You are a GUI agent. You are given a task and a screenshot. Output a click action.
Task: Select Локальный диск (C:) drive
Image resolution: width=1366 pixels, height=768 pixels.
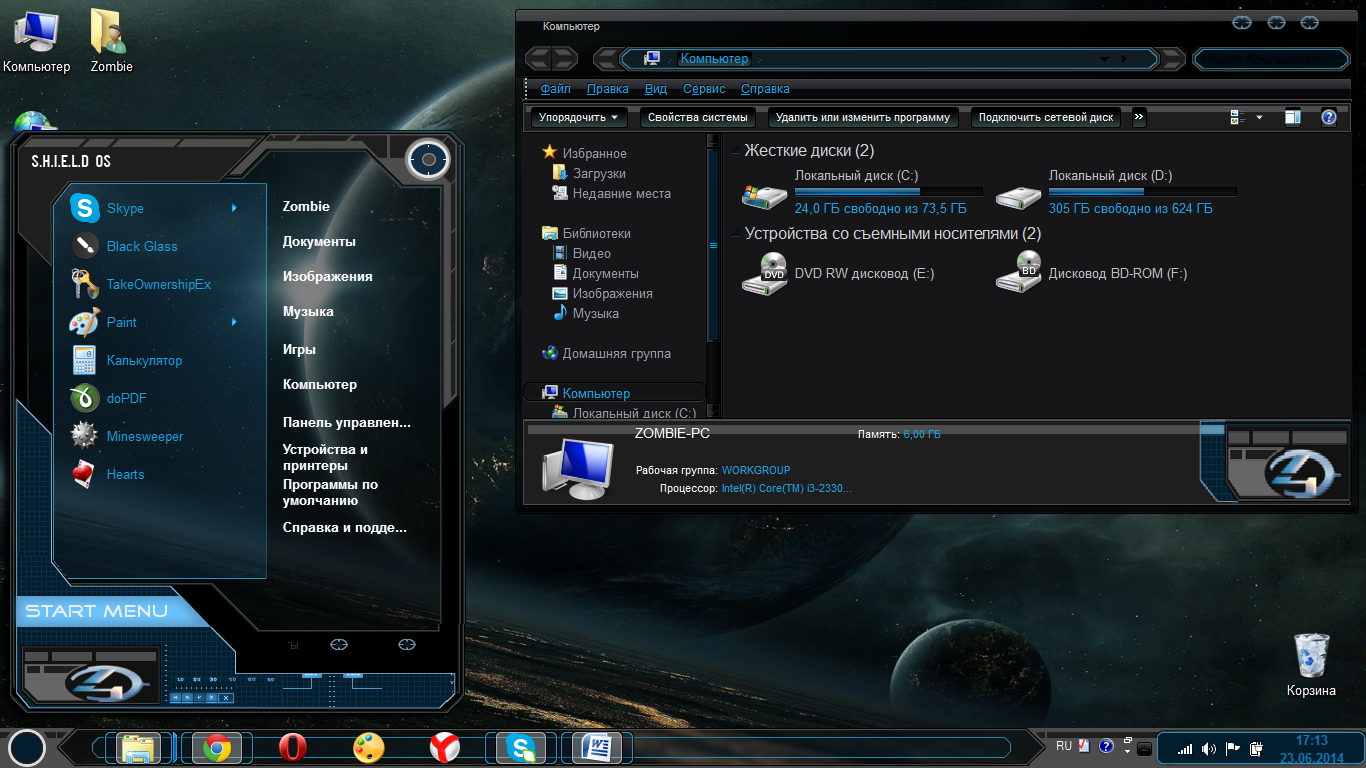862,192
